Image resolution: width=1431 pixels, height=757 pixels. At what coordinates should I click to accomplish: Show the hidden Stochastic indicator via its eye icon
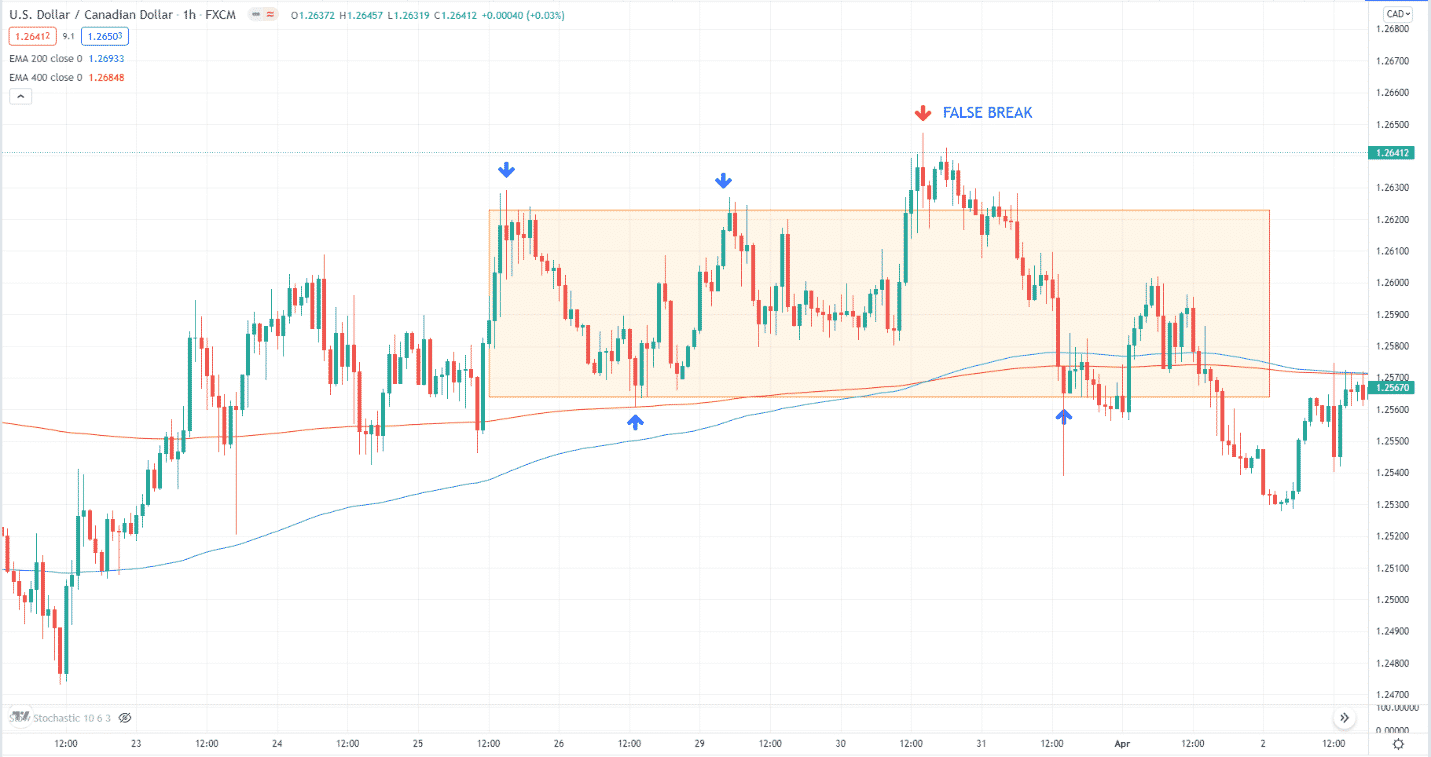(x=125, y=718)
